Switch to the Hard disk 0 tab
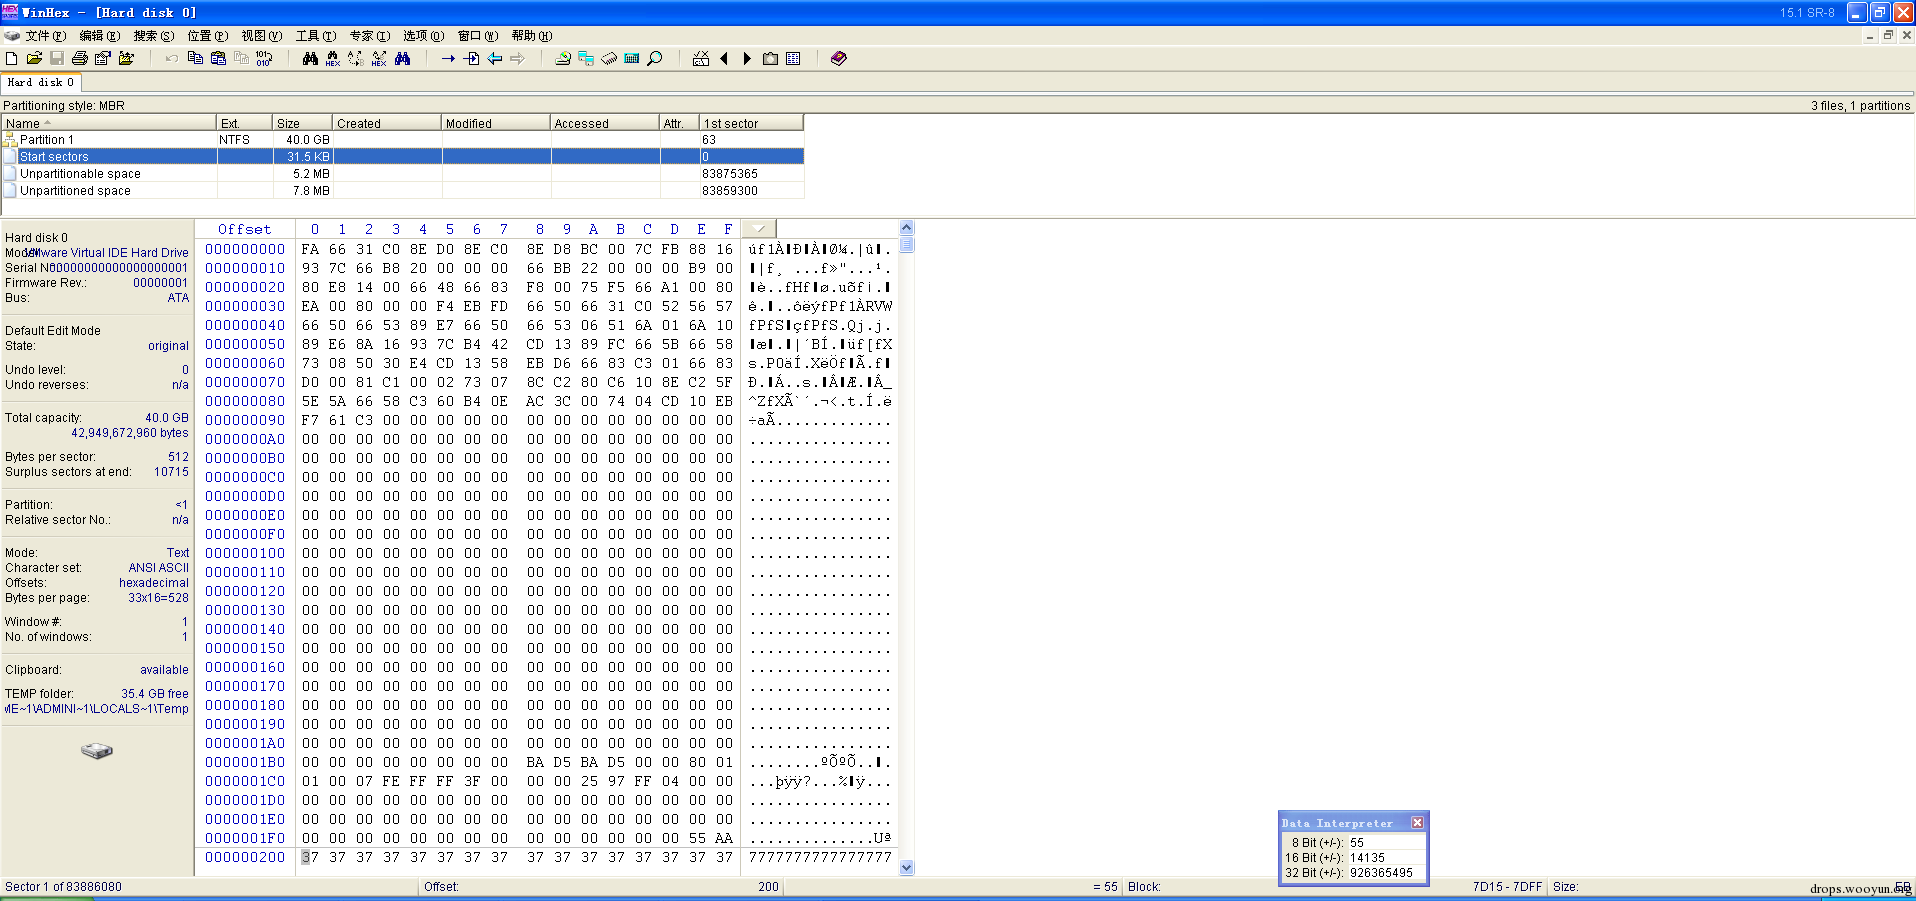Image resolution: width=1916 pixels, height=901 pixels. 40,83
